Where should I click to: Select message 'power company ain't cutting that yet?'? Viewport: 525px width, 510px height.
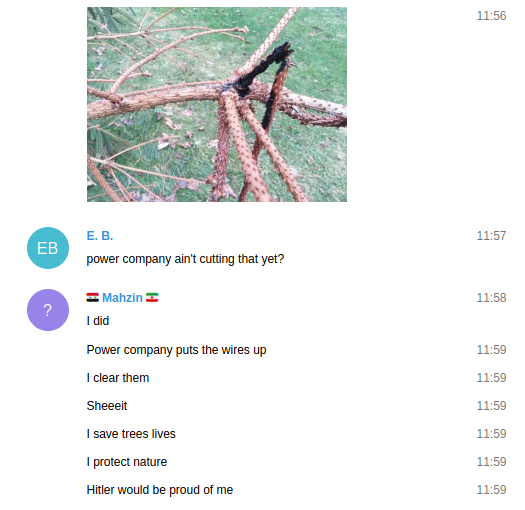pyautogui.click(x=185, y=259)
